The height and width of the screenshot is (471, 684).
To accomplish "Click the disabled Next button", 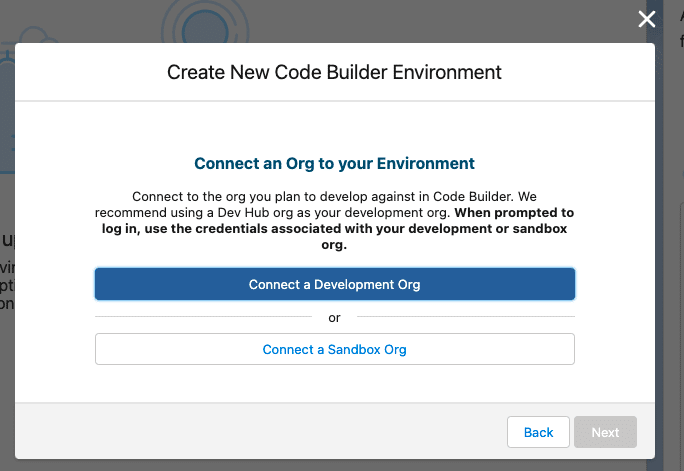I will pos(605,432).
